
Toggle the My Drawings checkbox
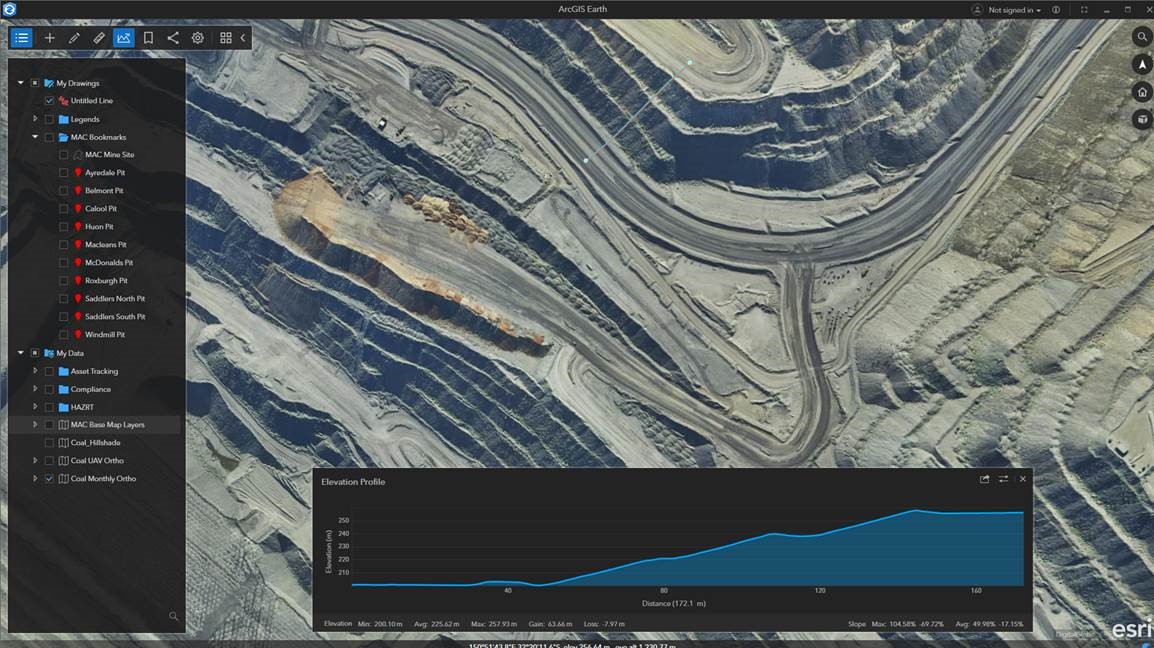[35, 83]
